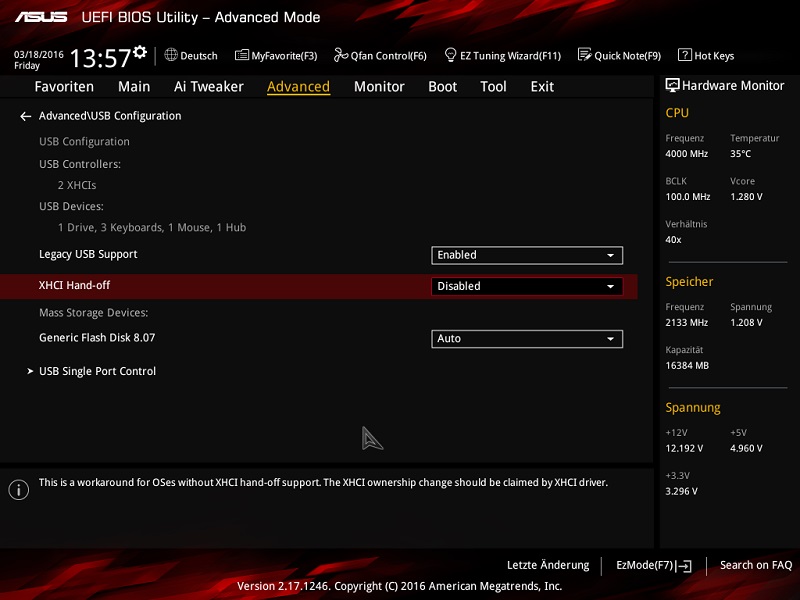
Task: Click the 40x Verhältnis value
Action: tap(673, 240)
